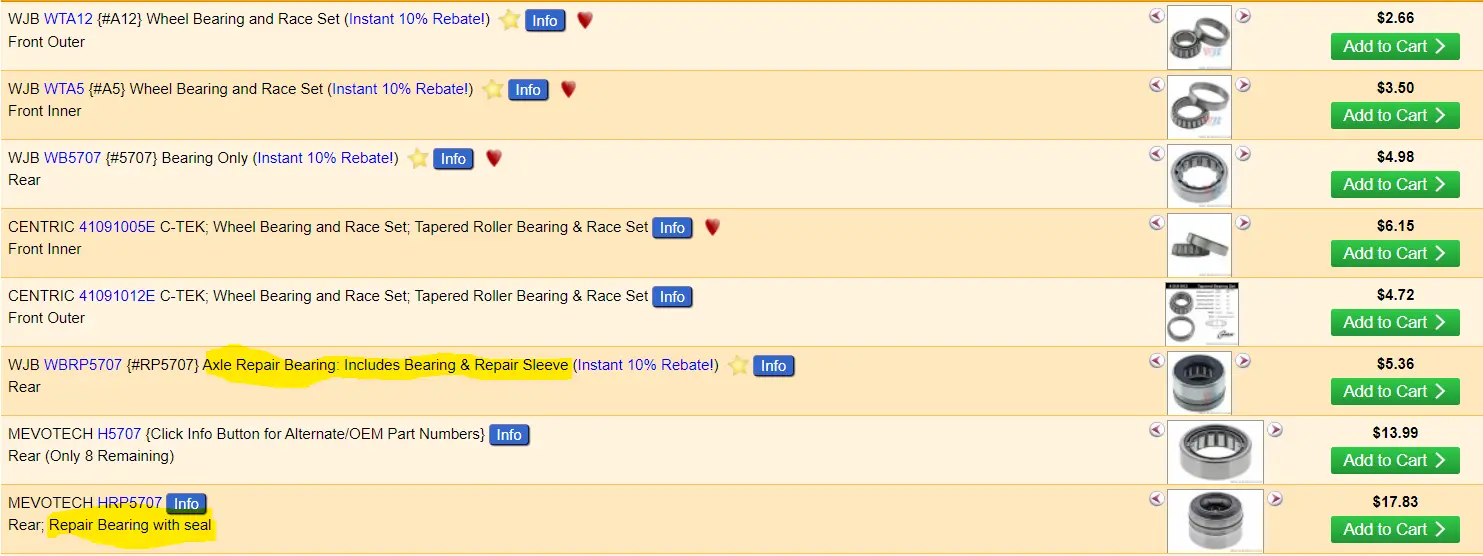Show previous image for MEVOTECH HRP5707 thumbnail

coord(1156,499)
